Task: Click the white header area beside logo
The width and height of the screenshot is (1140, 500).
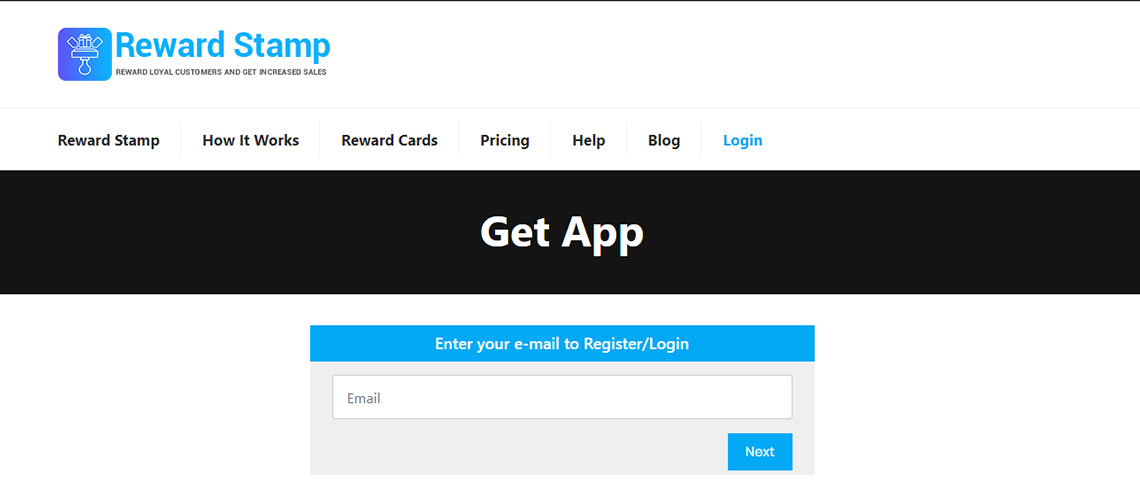Action: 727,55
